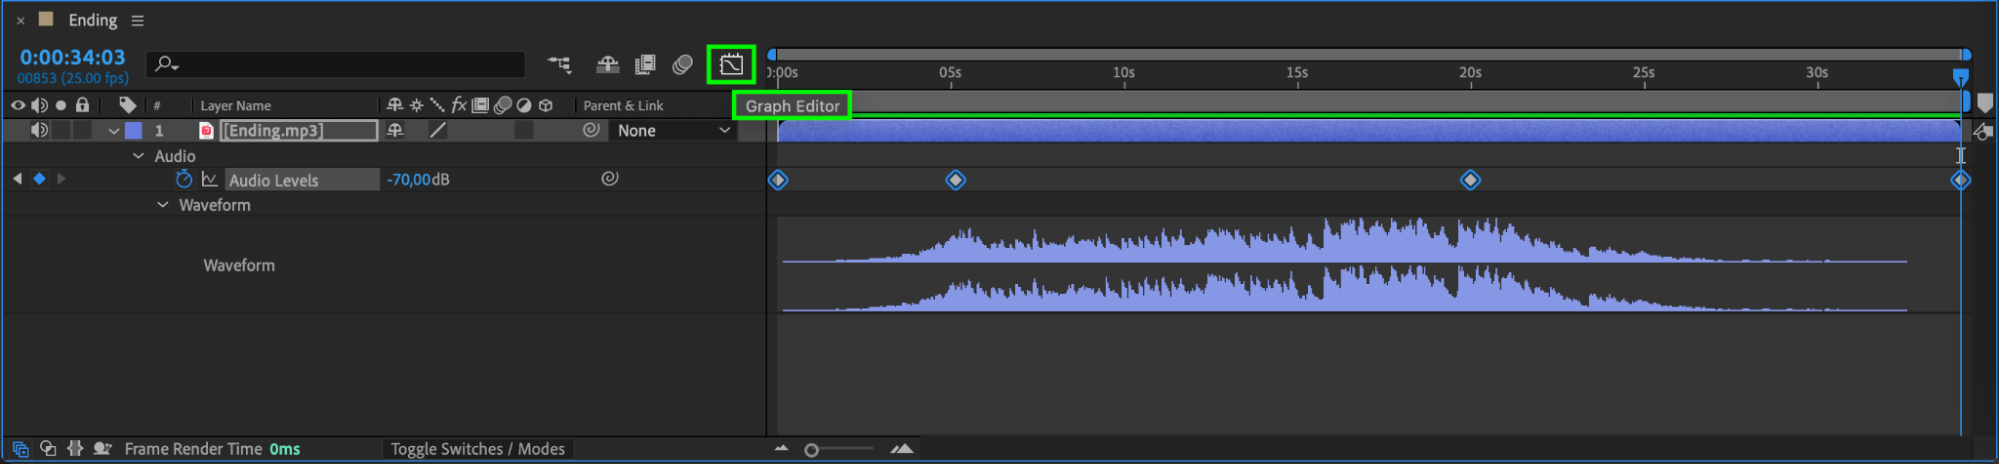The height and width of the screenshot is (464, 1999).
Task: Open the Graph Editor
Action: click(731, 65)
